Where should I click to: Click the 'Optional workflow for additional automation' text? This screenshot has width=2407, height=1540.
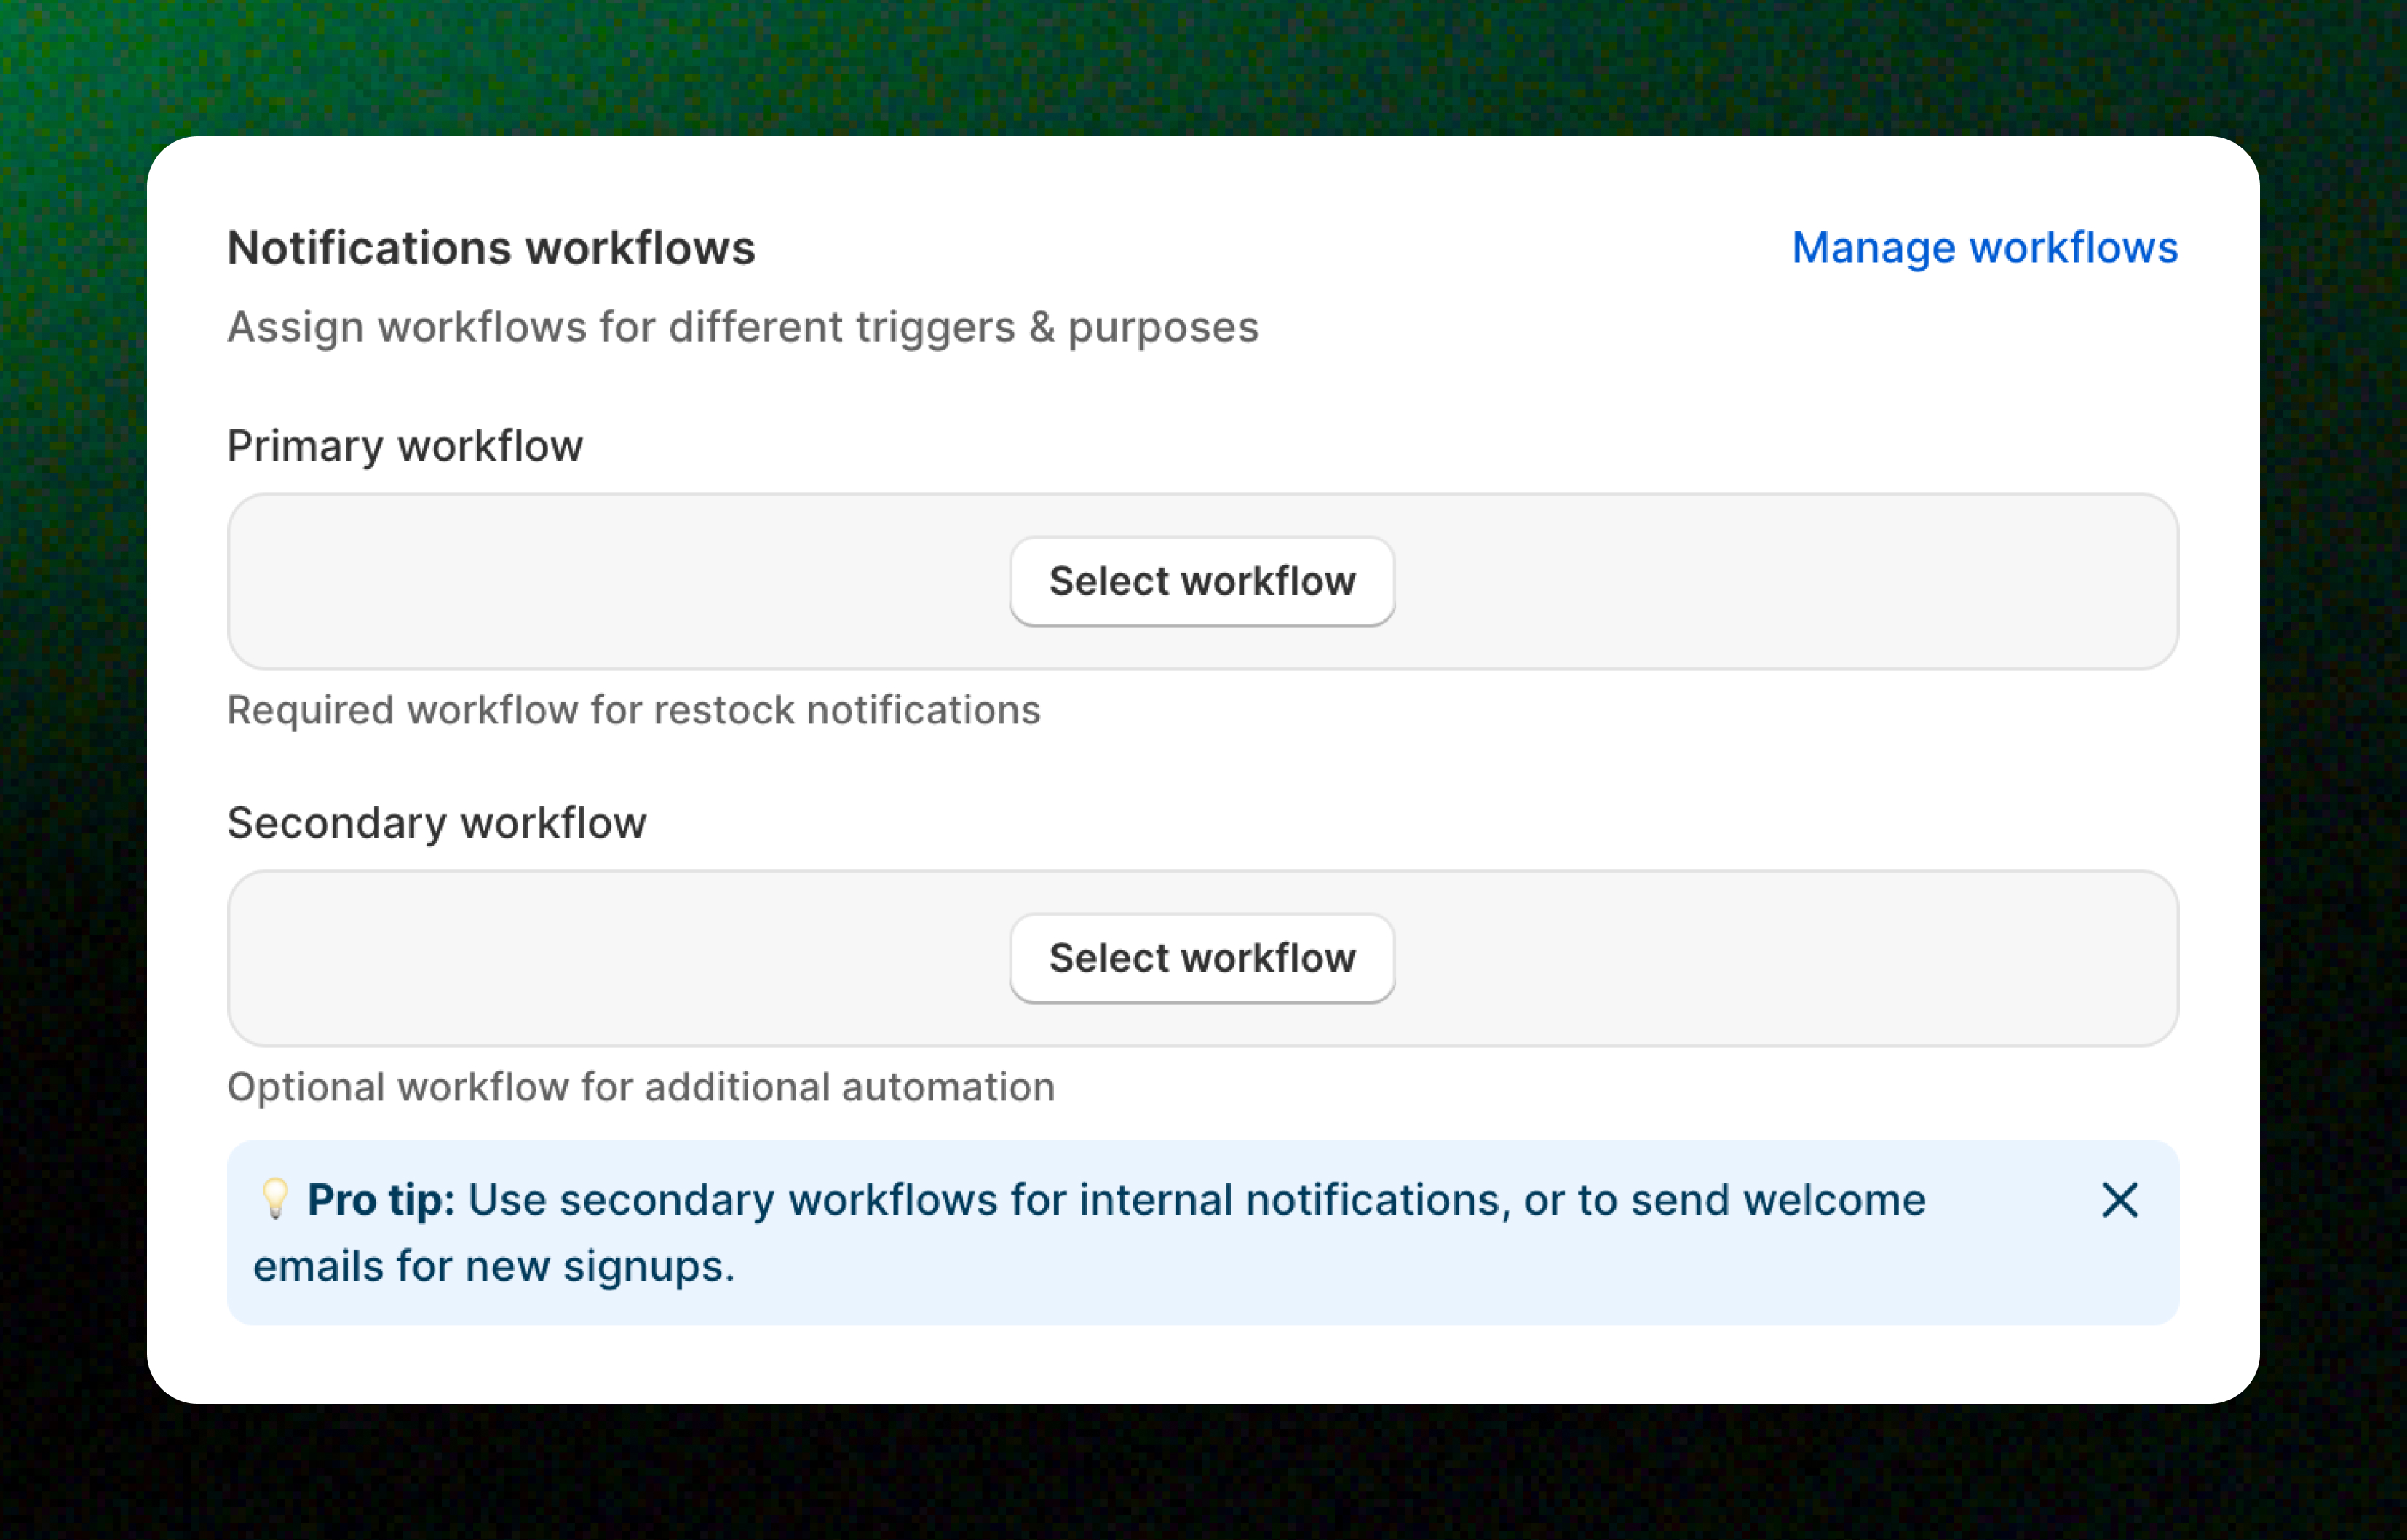tap(641, 1087)
